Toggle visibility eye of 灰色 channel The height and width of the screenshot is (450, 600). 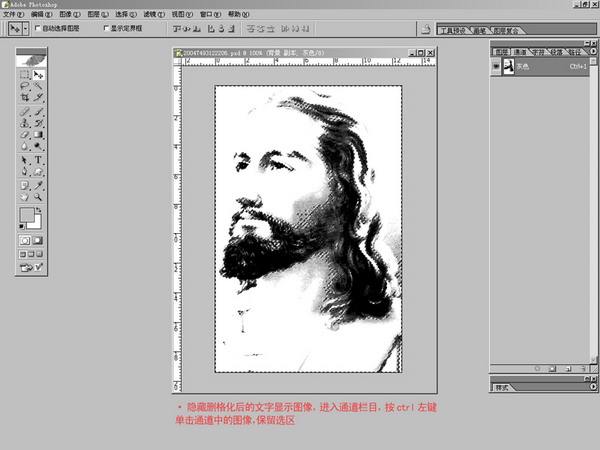click(x=496, y=66)
